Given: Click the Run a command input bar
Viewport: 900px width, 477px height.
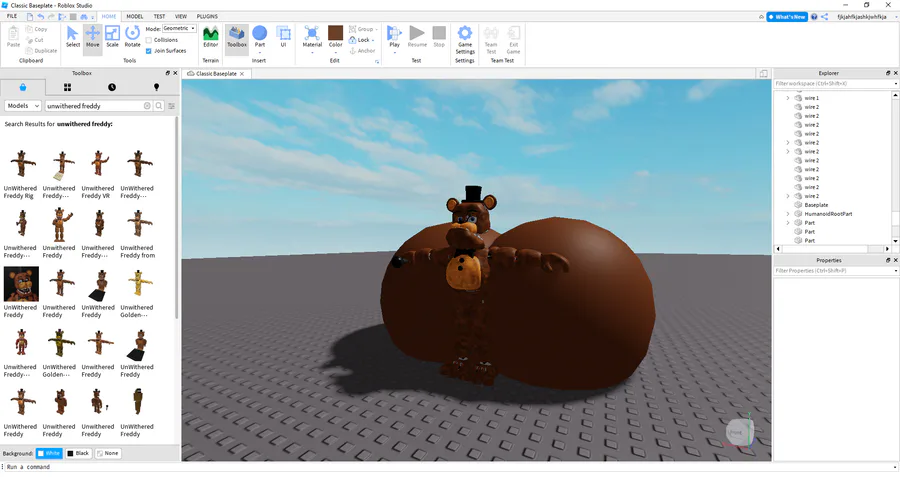Looking at the screenshot, I should pos(448,467).
